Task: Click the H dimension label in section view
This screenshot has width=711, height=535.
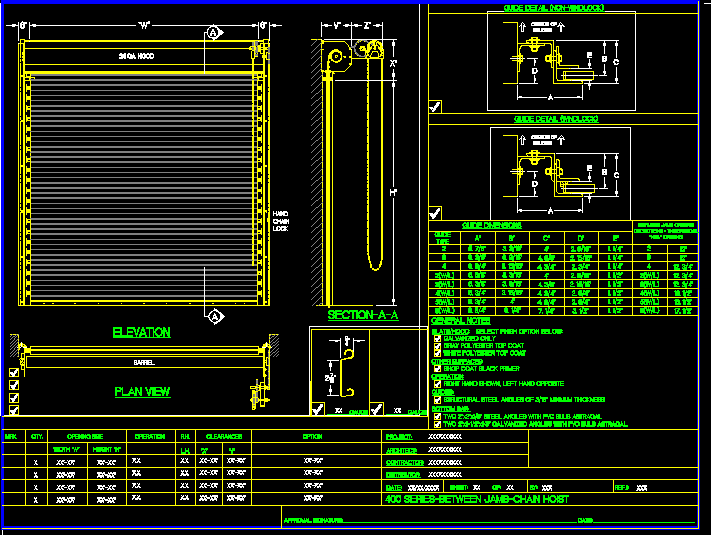Action: pos(393,192)
